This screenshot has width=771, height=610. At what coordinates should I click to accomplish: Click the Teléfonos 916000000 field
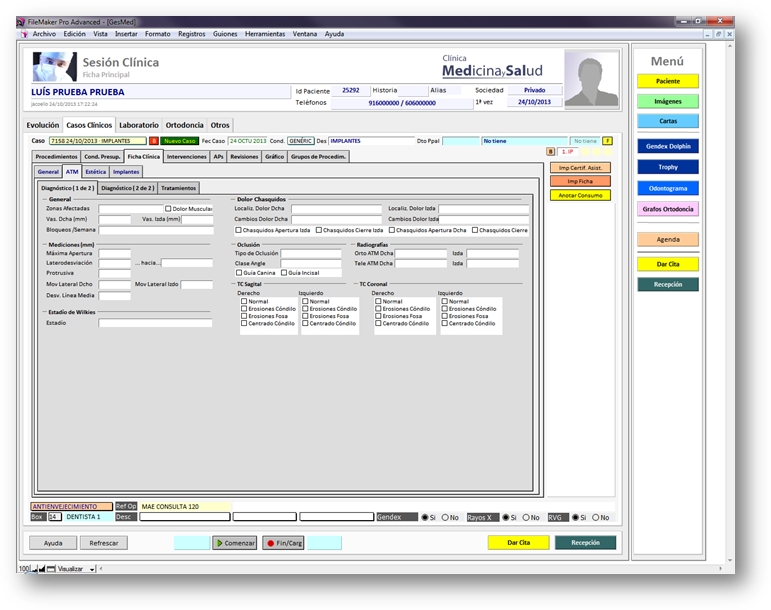coord(402,103)
